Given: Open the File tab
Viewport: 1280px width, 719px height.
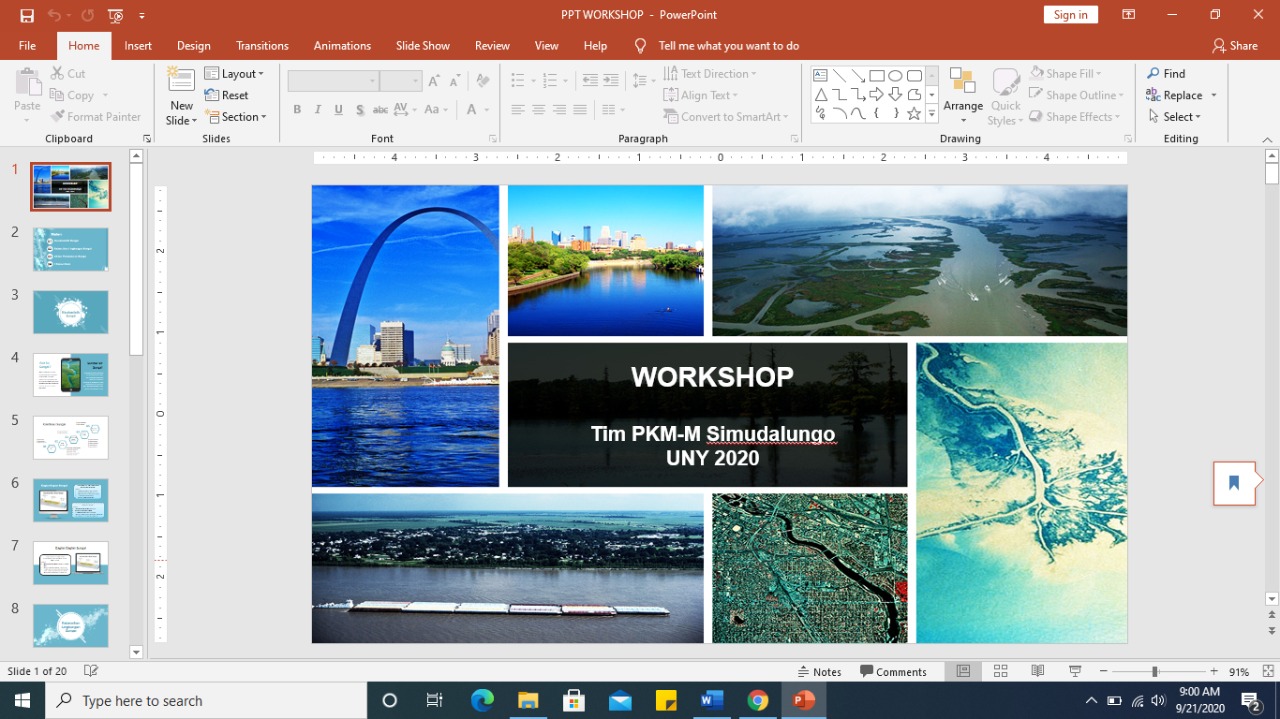Looking at the screenshot, I should click(27, 46).
